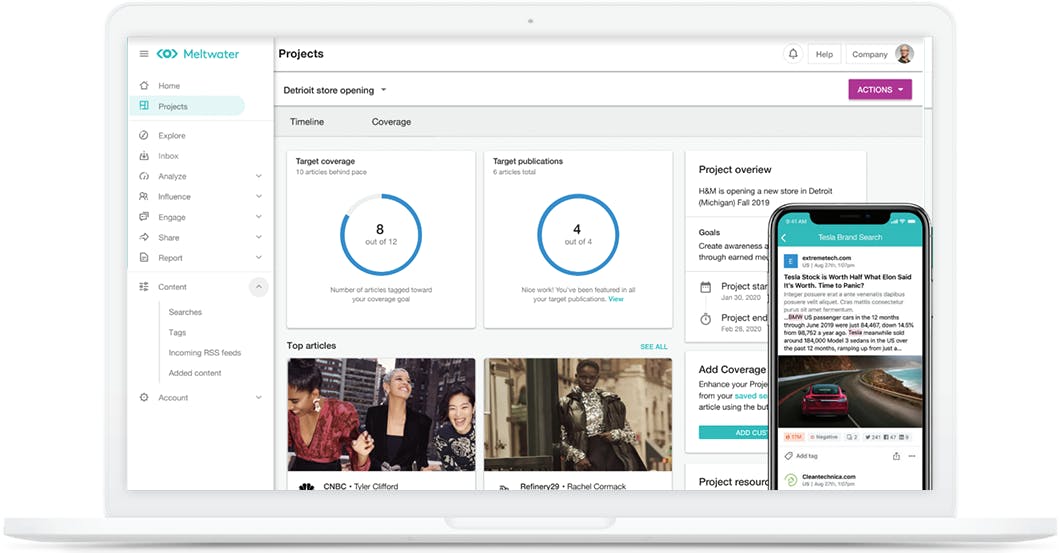This screenshot has height=553, width=1061.
Task: Expand the Account menu chevron
Action: click(x=258, y=397)
